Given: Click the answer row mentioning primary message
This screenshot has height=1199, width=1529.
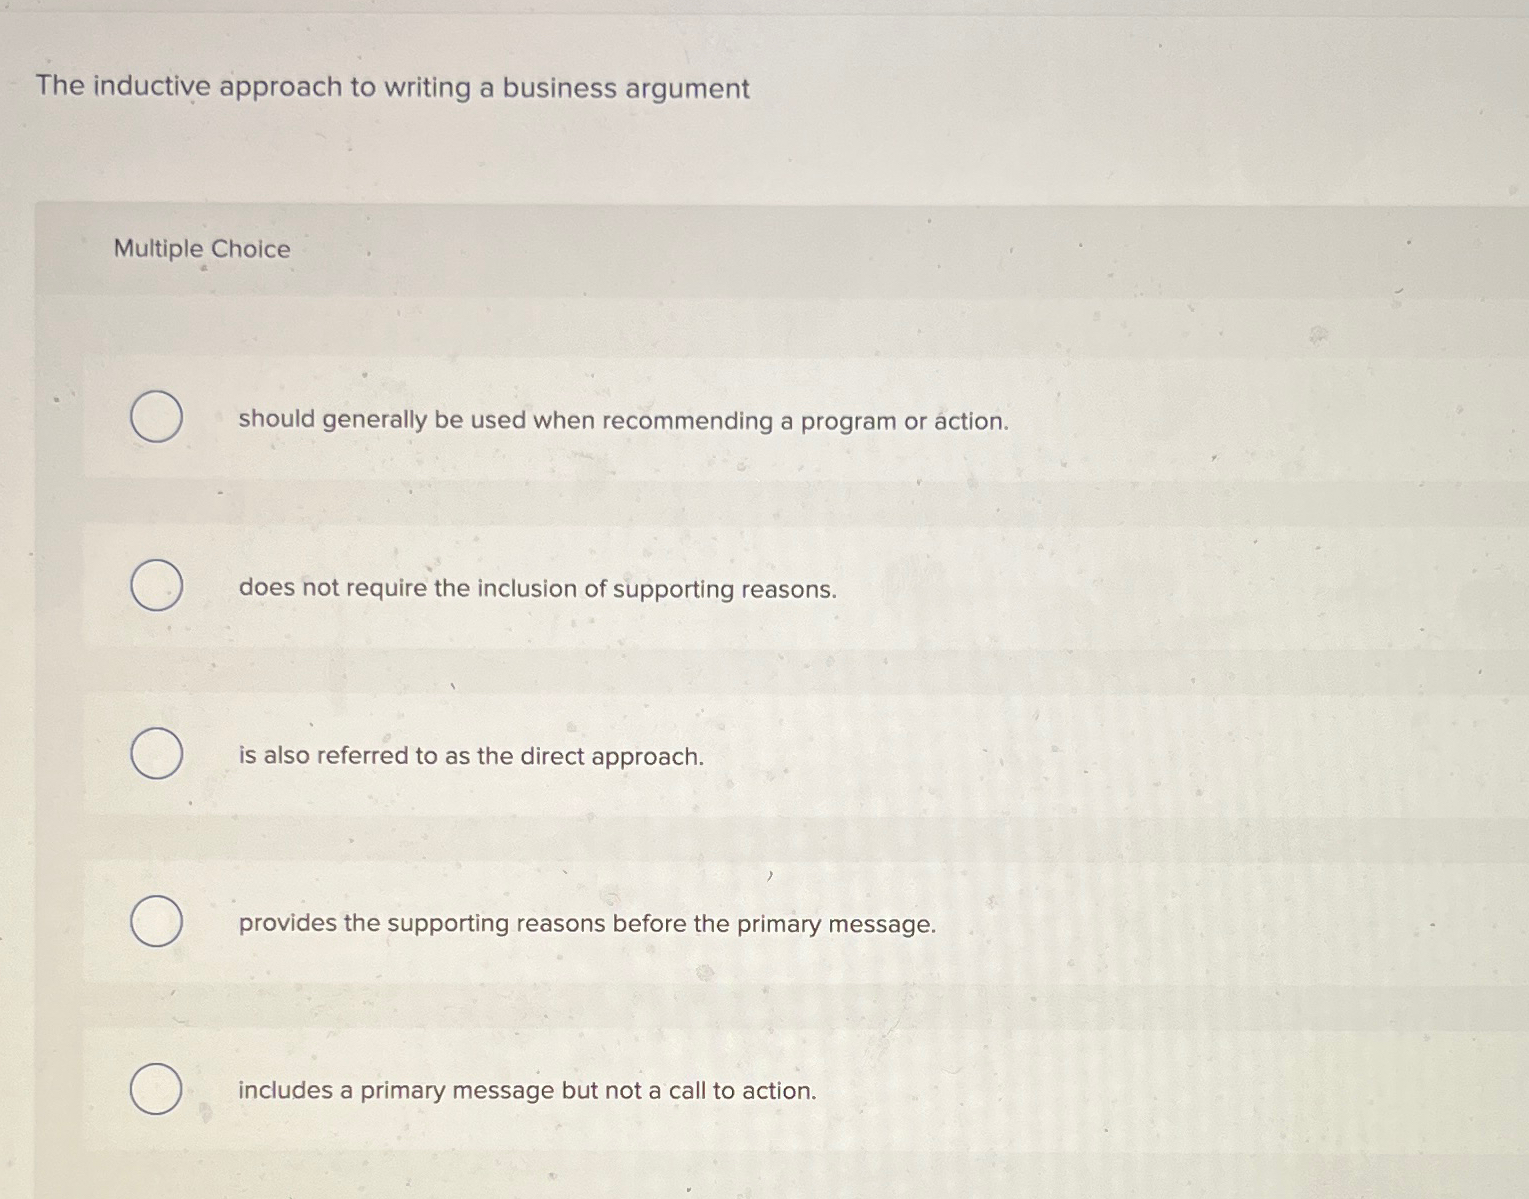Looking at the screenshot, I should [x=700, y=923].
